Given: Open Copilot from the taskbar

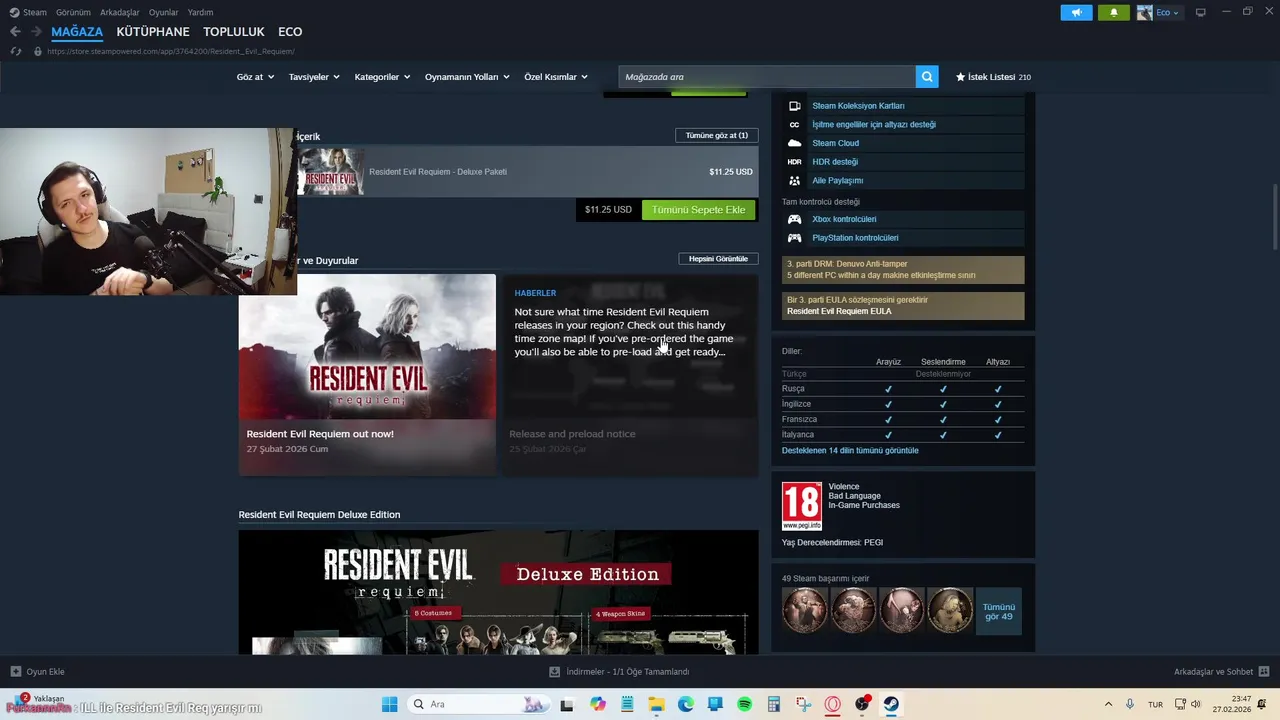Looking at the screenshot, I should point(597,704).
